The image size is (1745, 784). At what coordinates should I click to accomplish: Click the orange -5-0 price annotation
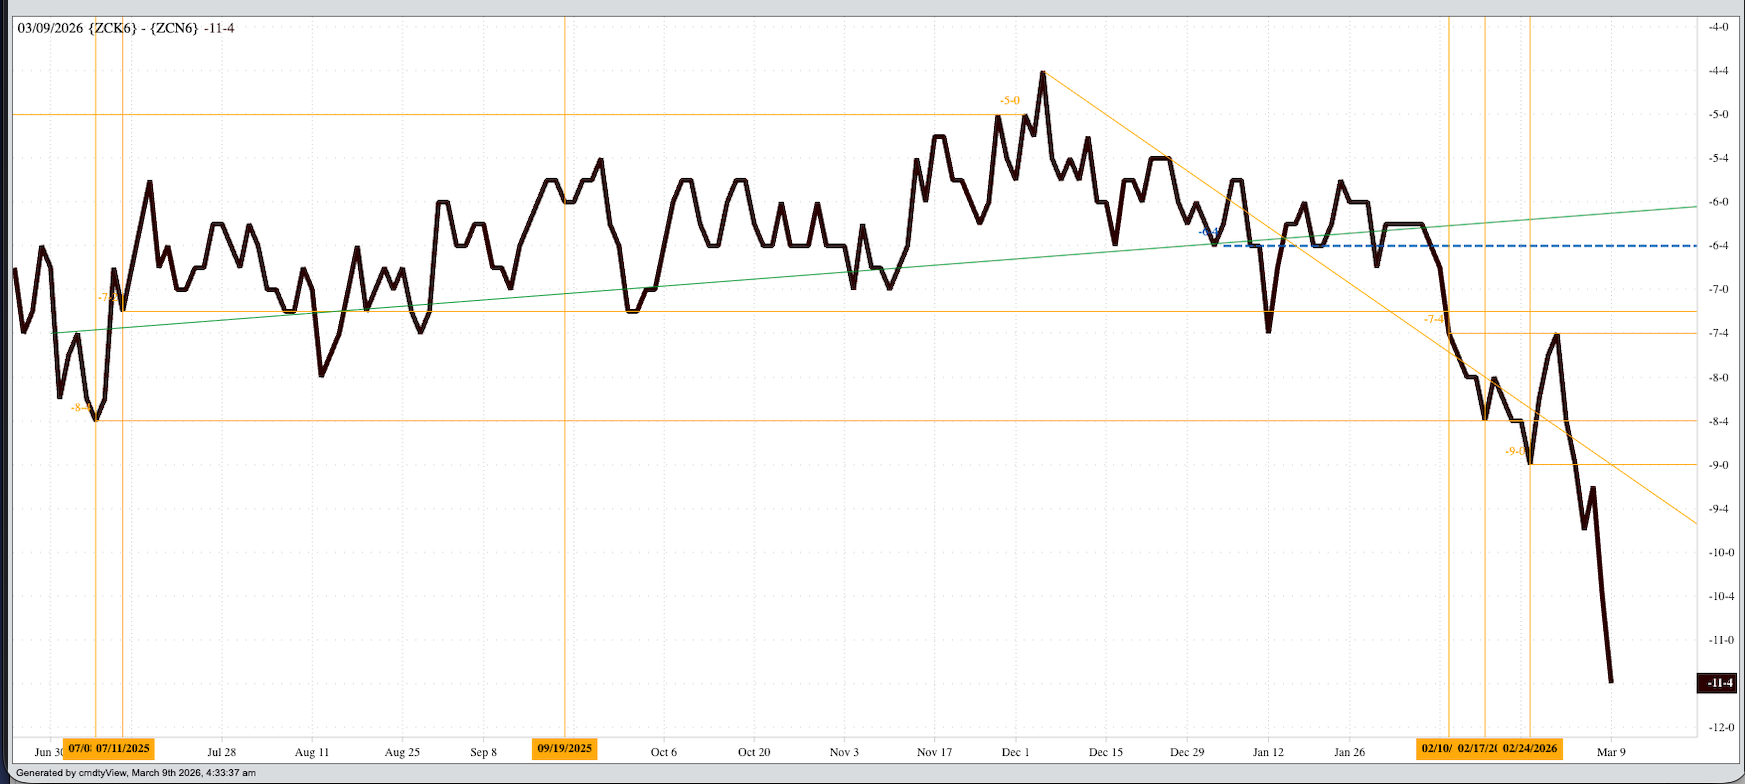(1010, 101)
